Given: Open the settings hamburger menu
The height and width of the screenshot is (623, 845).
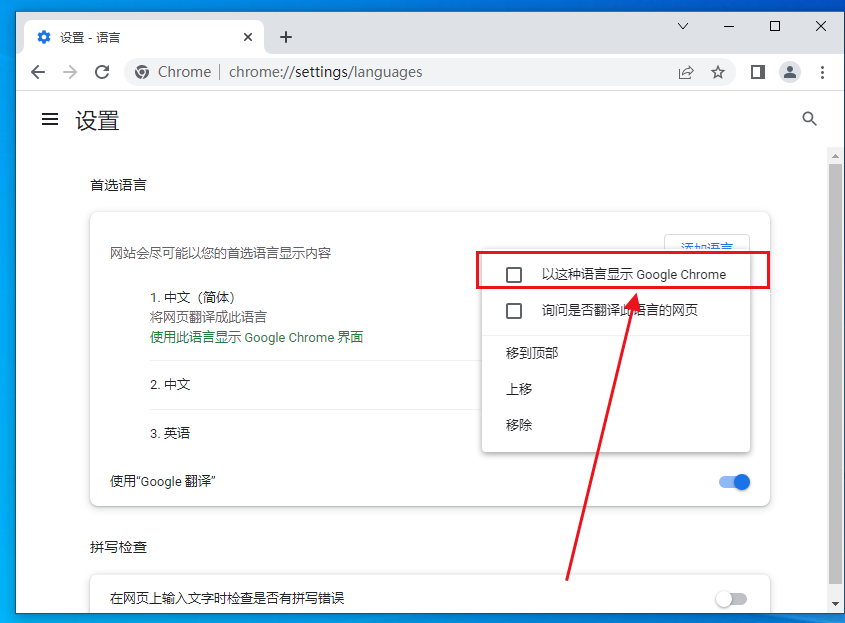Looking at the screenshot, I should [x=50, y=119].
